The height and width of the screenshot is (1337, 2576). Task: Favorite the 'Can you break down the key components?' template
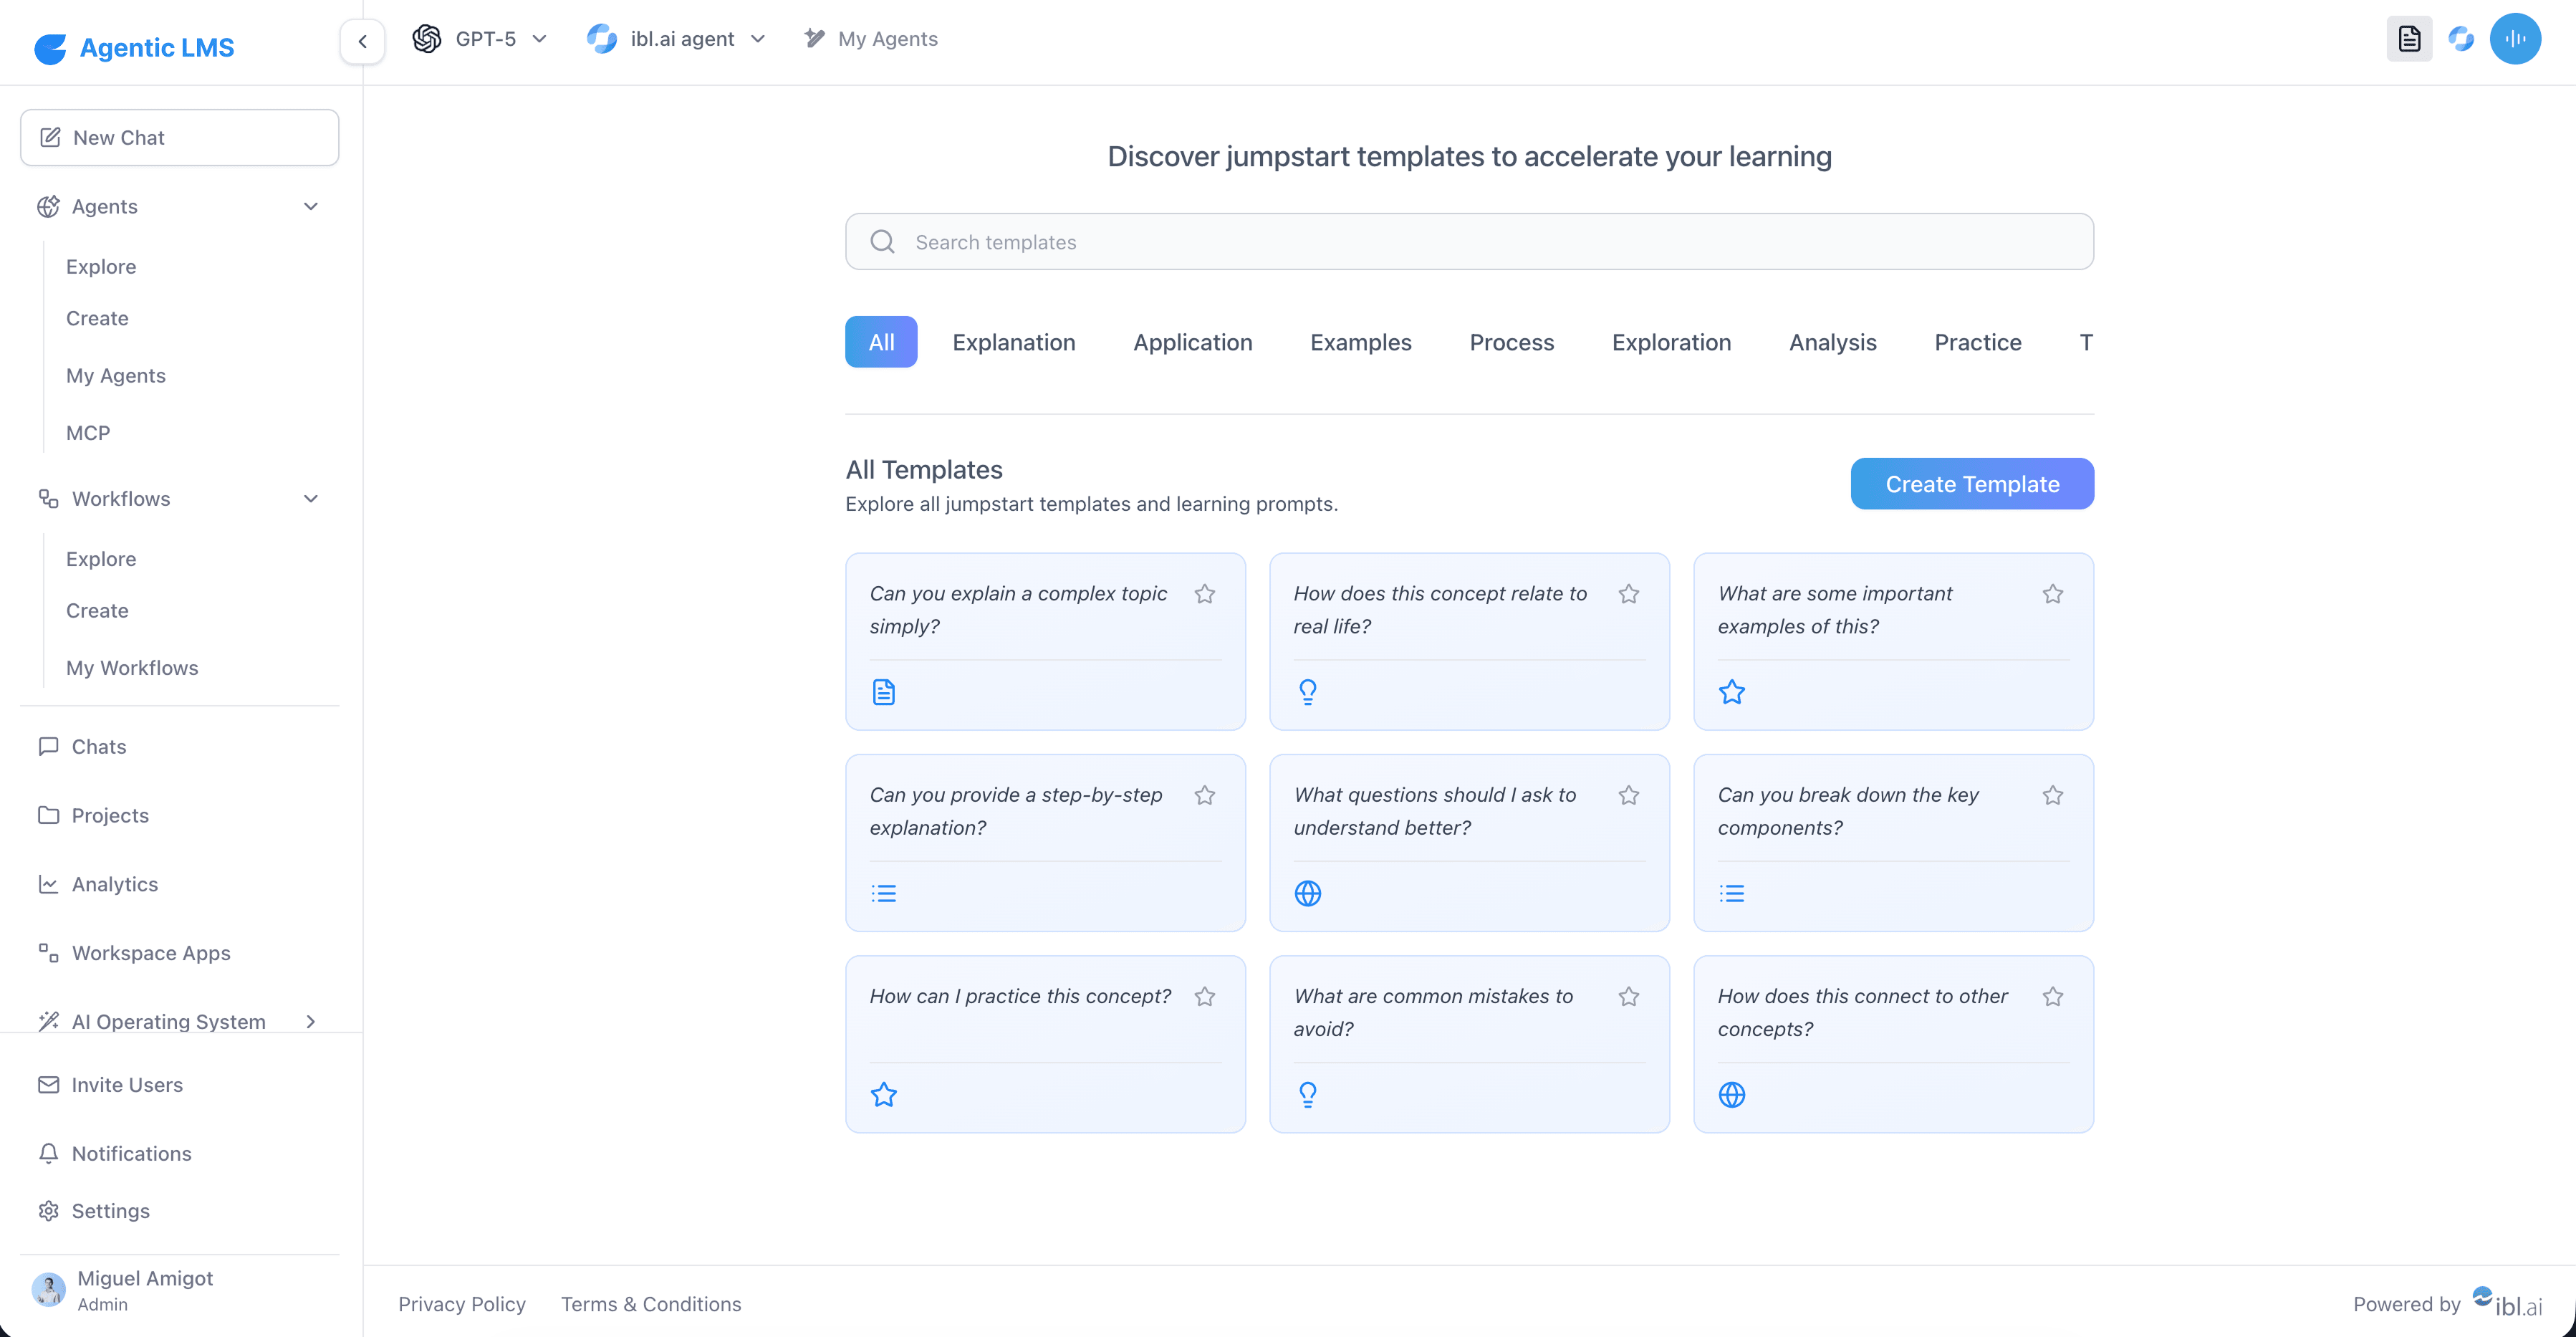[2053, 795]
